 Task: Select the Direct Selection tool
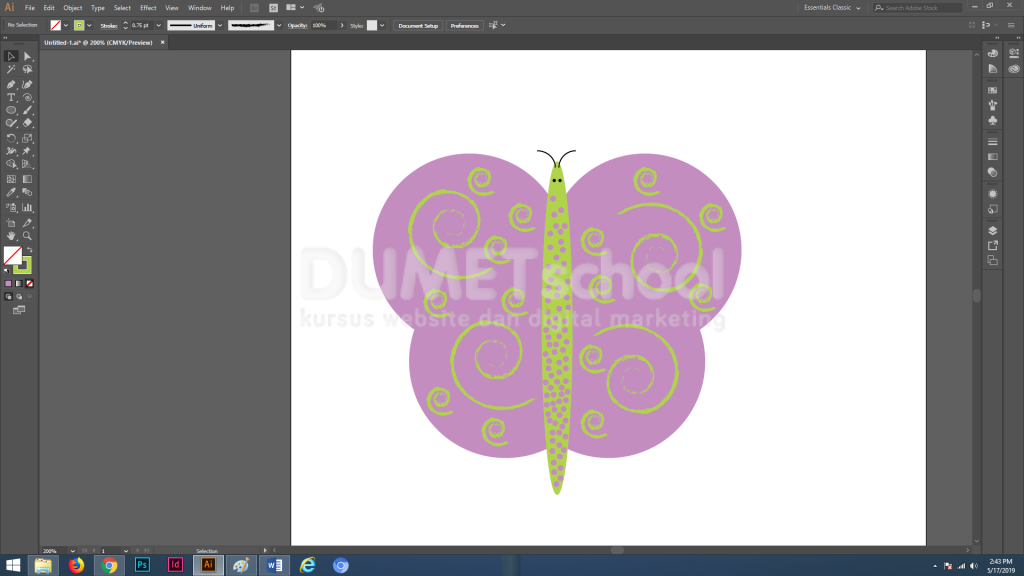pos(27,56)
